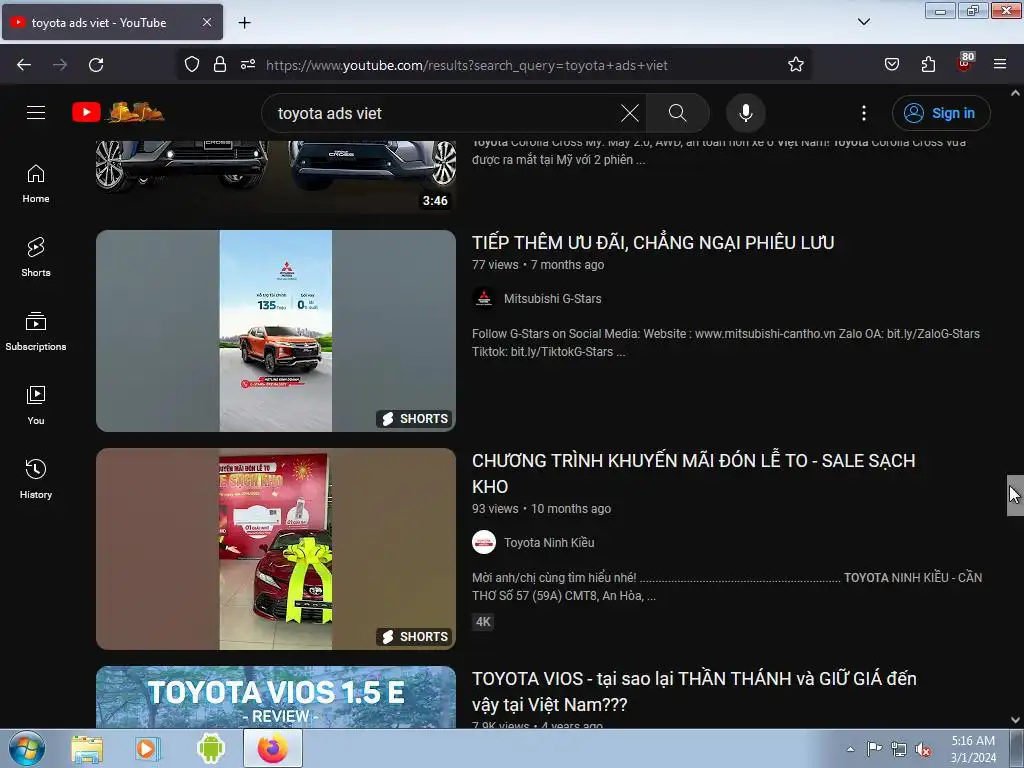
Task: Click the Toyota Ninh Kiều channel avatar
Action: tap(484, 543)
